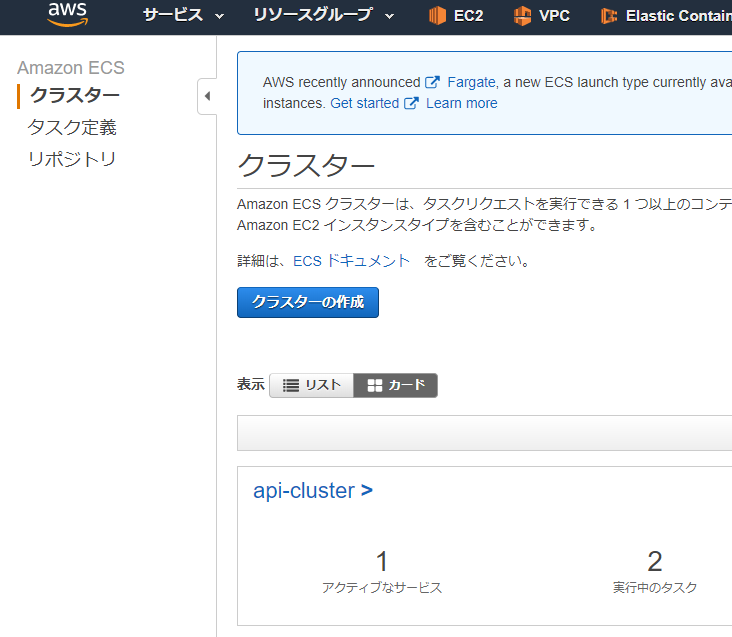
Task: Switch to カード view
Action: [x=395, y=385]
